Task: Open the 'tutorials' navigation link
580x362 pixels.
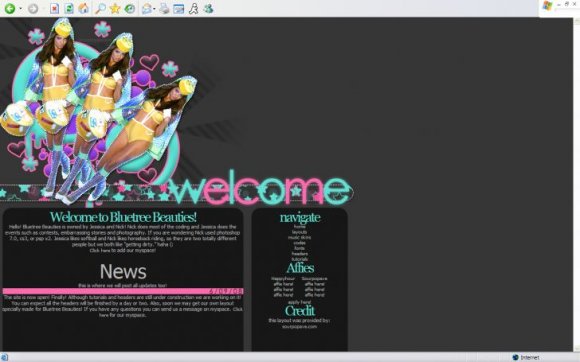Action: point(300,259)
